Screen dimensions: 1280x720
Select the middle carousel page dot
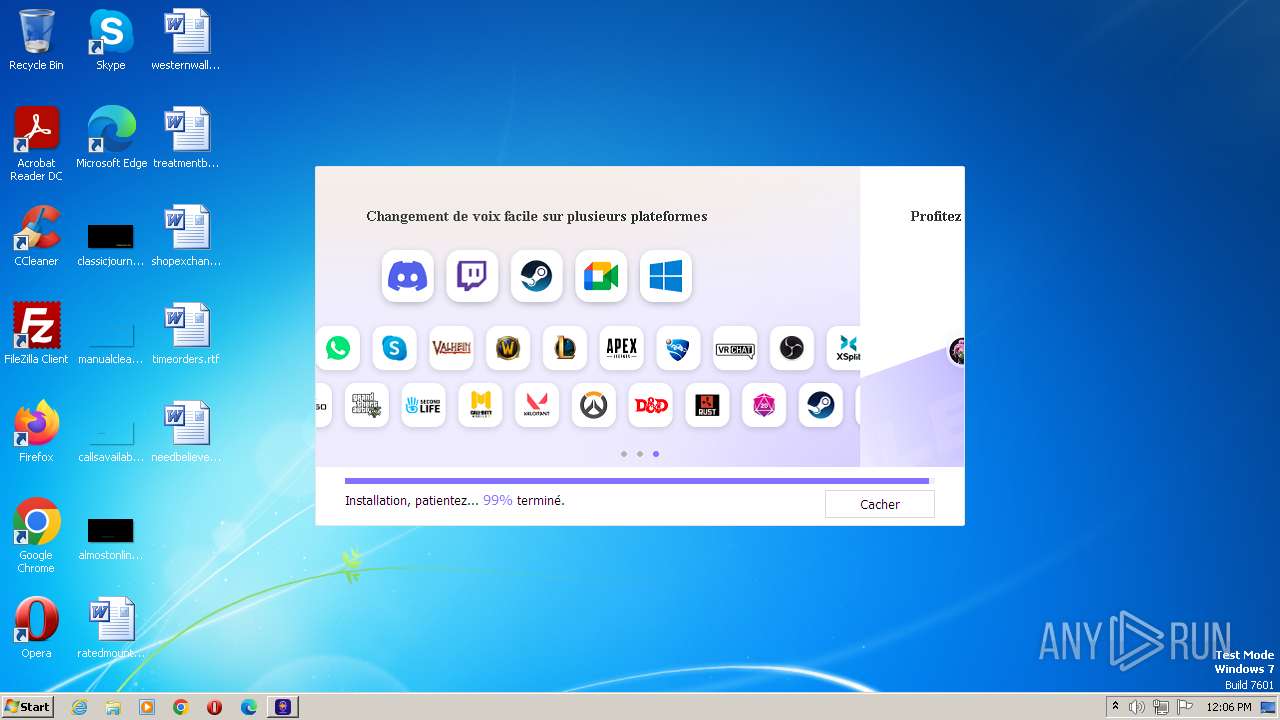point(640,454)
